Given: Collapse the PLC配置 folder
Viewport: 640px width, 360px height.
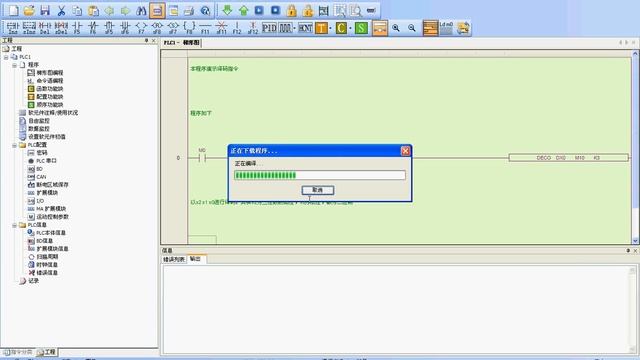Looking at the screenshot, I should pyautogui.click(x=14, y=145).
